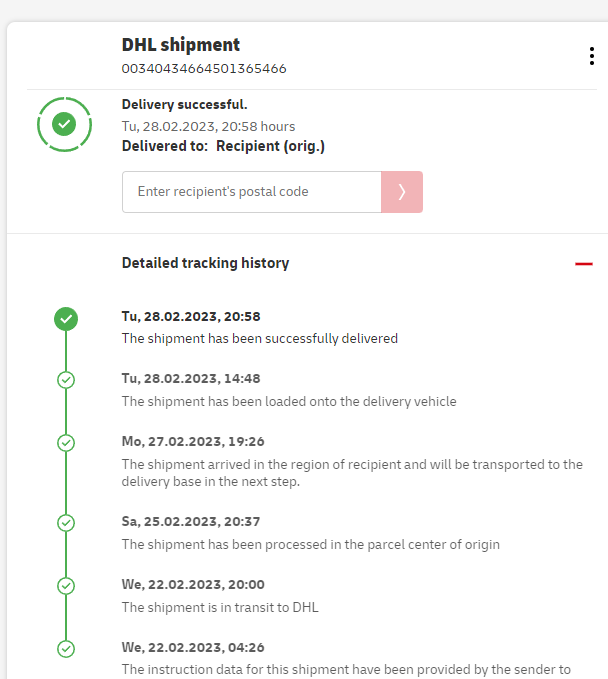The width and height of the screenshot is (608, 679).
Task: Click the DHL shipment title
Action: click(x=181, y=45)
